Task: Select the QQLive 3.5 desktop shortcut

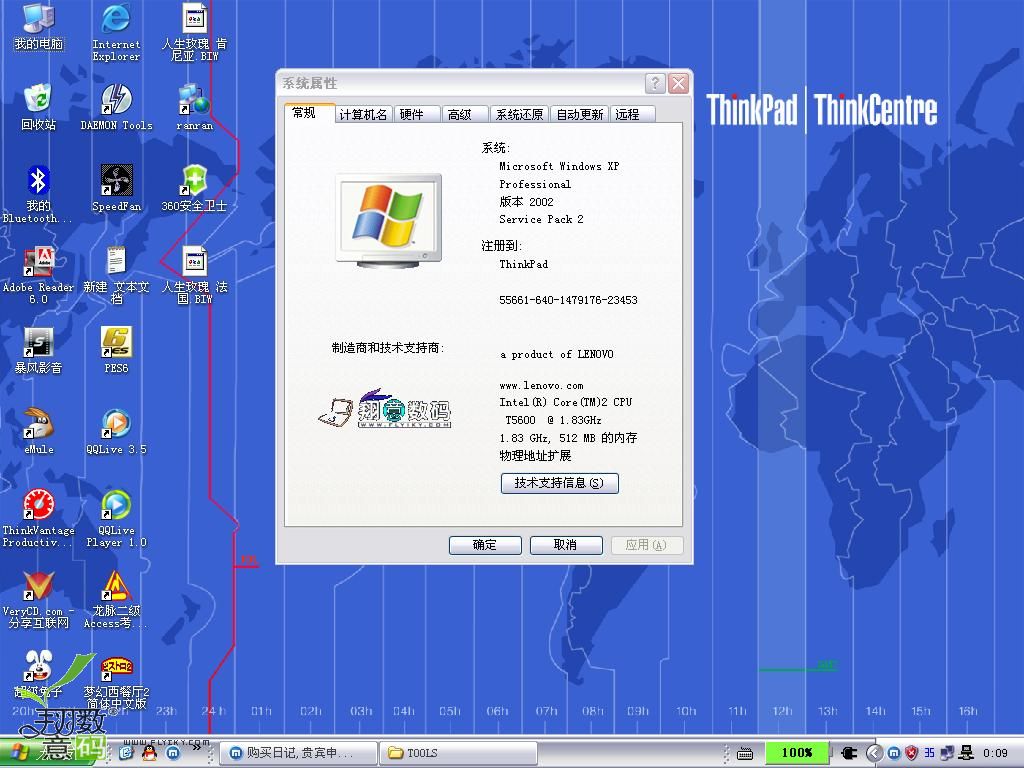Action: click(x=116, y=431)
